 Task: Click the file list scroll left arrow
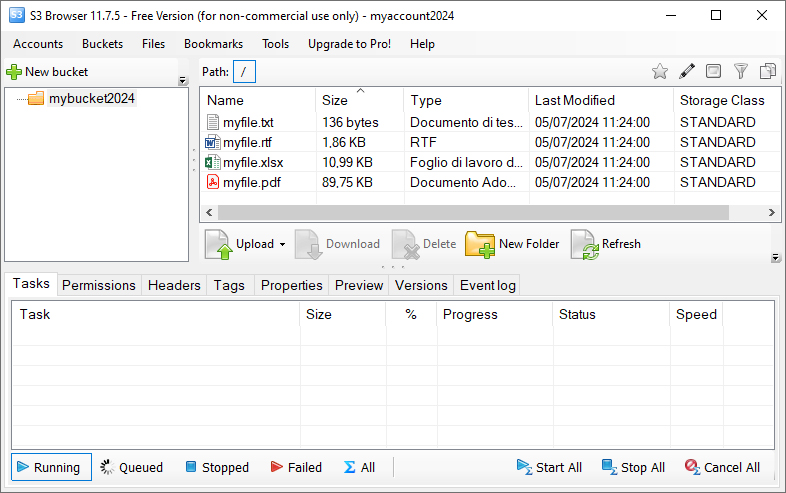pos(209,213)
